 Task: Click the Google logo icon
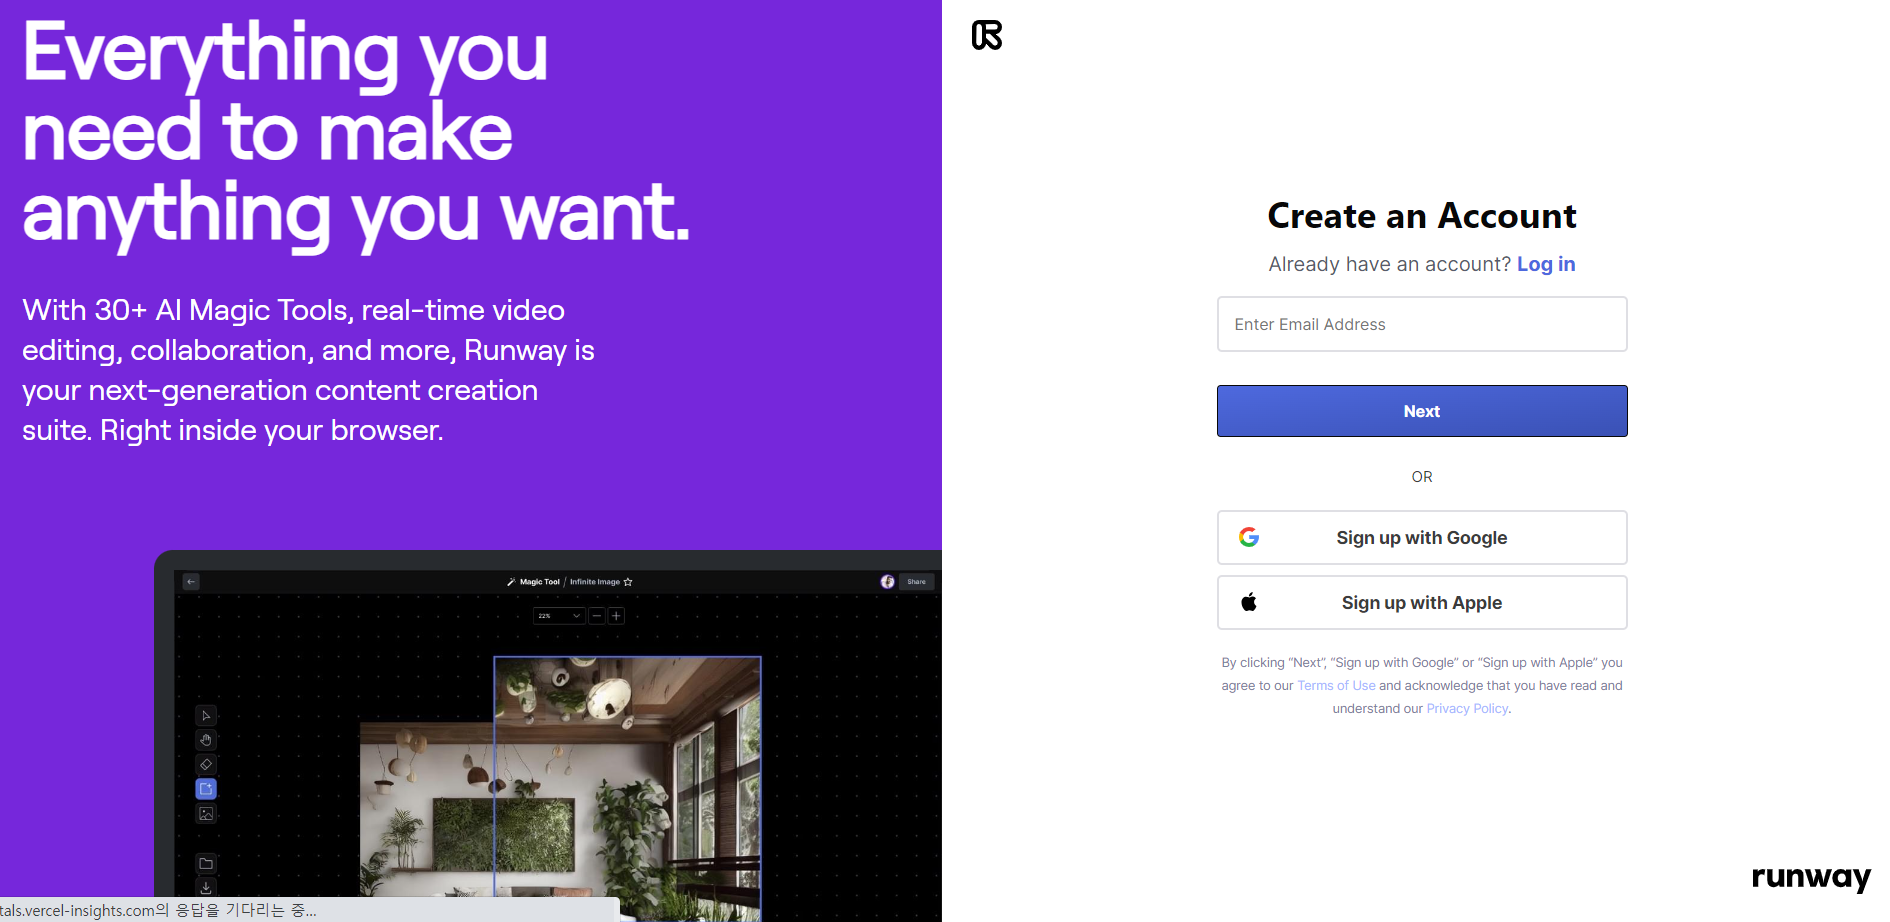click(1249, 538)
